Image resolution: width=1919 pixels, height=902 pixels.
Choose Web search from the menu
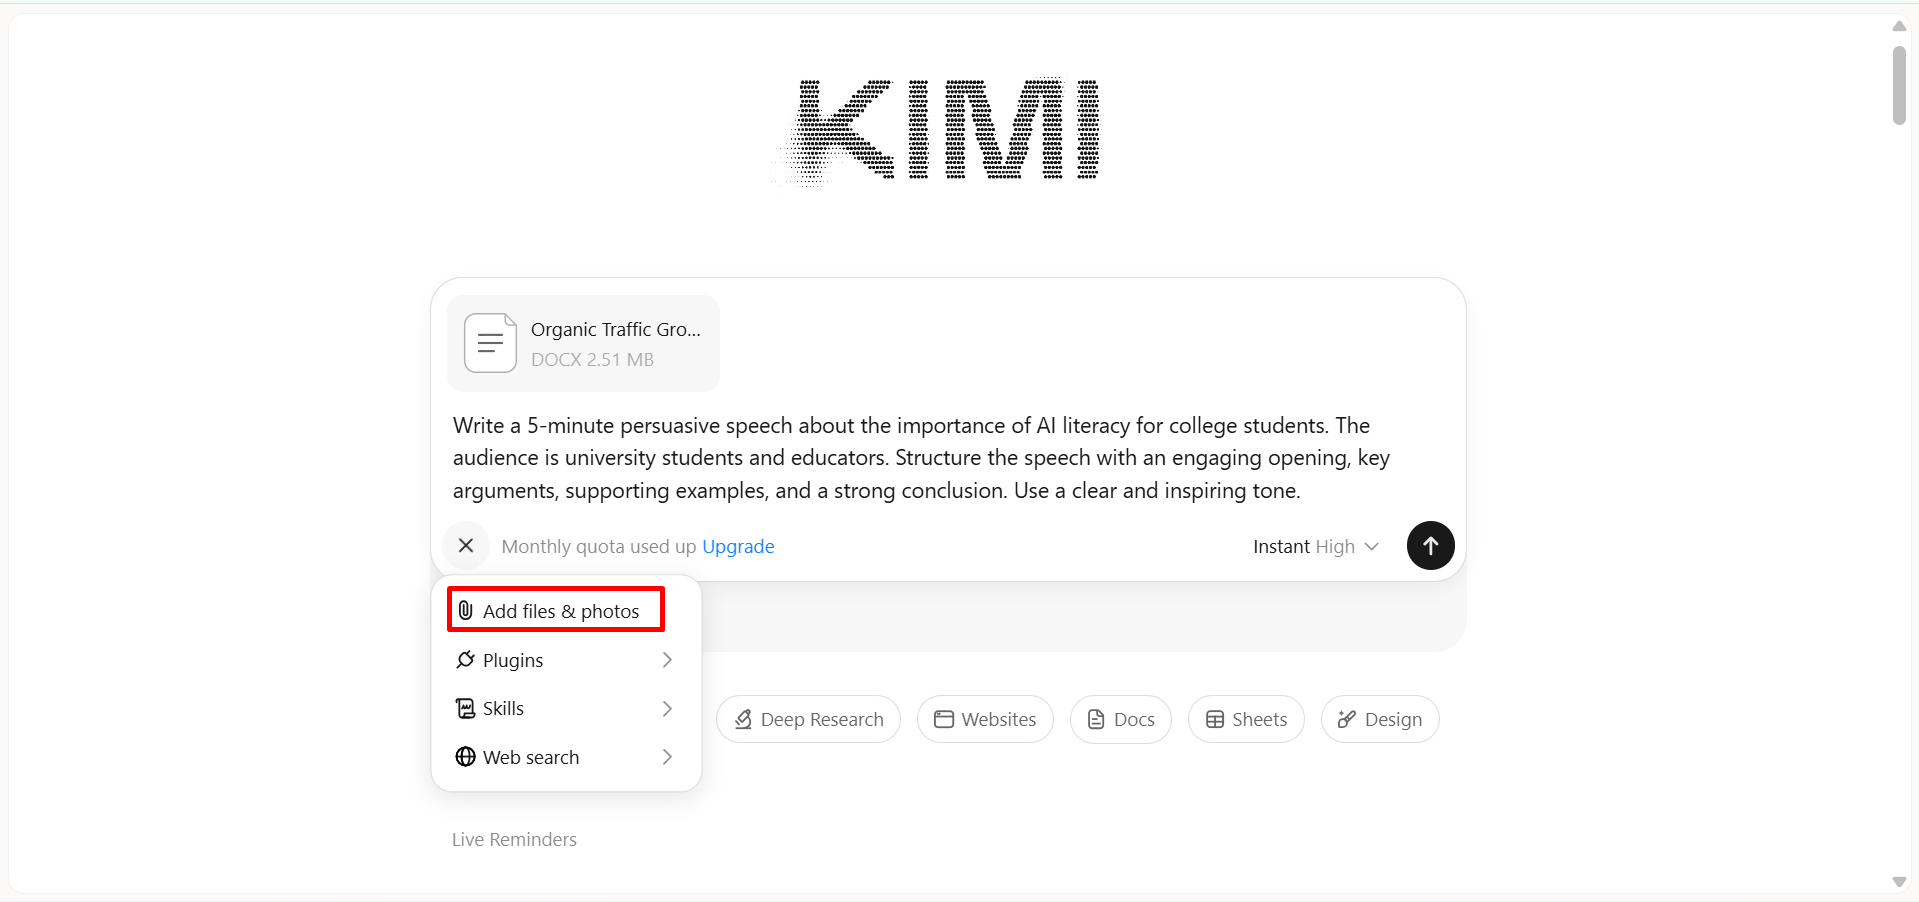point(566,757)
